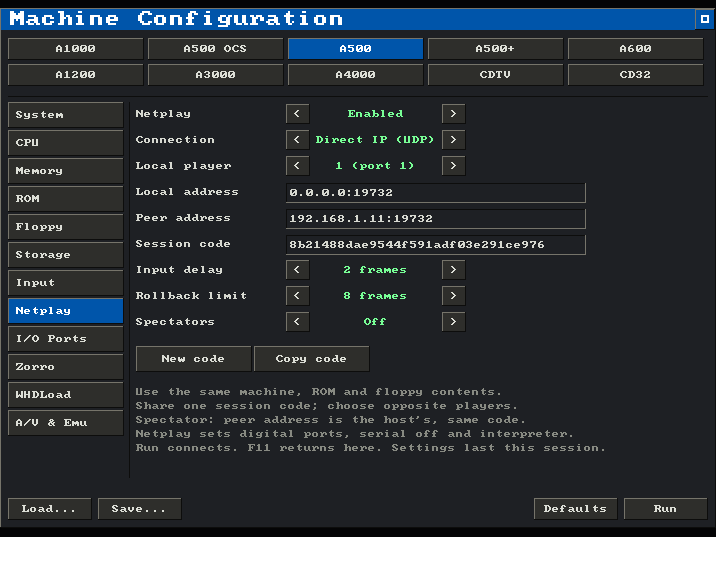Pick the A4000 machine preset

[355, 75]
